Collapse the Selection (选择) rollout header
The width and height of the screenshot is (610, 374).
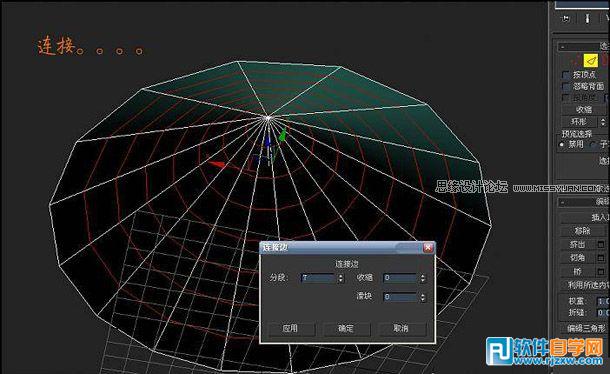[583, 47]
